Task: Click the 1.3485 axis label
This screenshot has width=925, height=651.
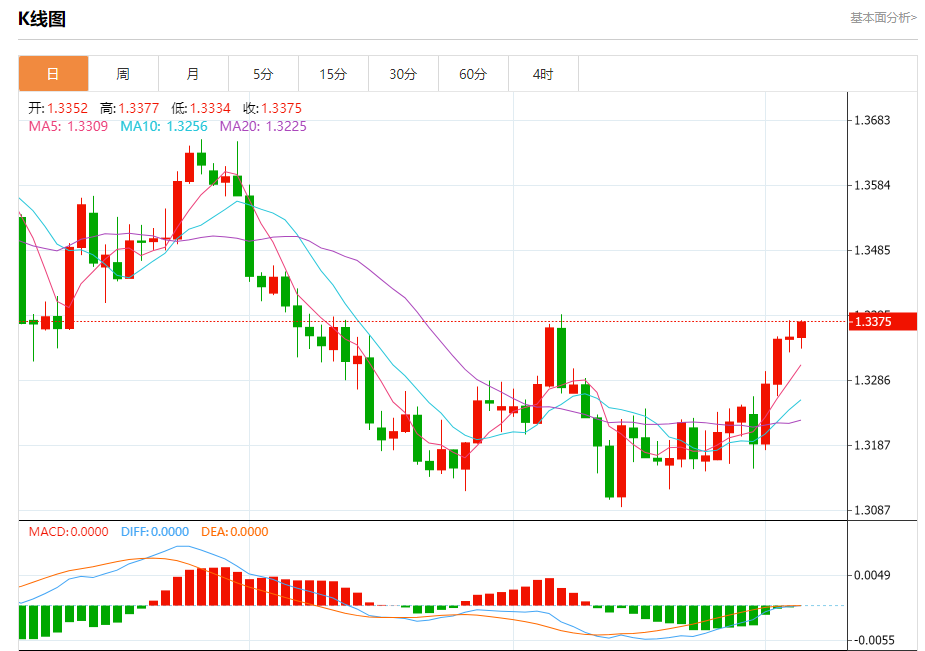Action: (872, 250)
